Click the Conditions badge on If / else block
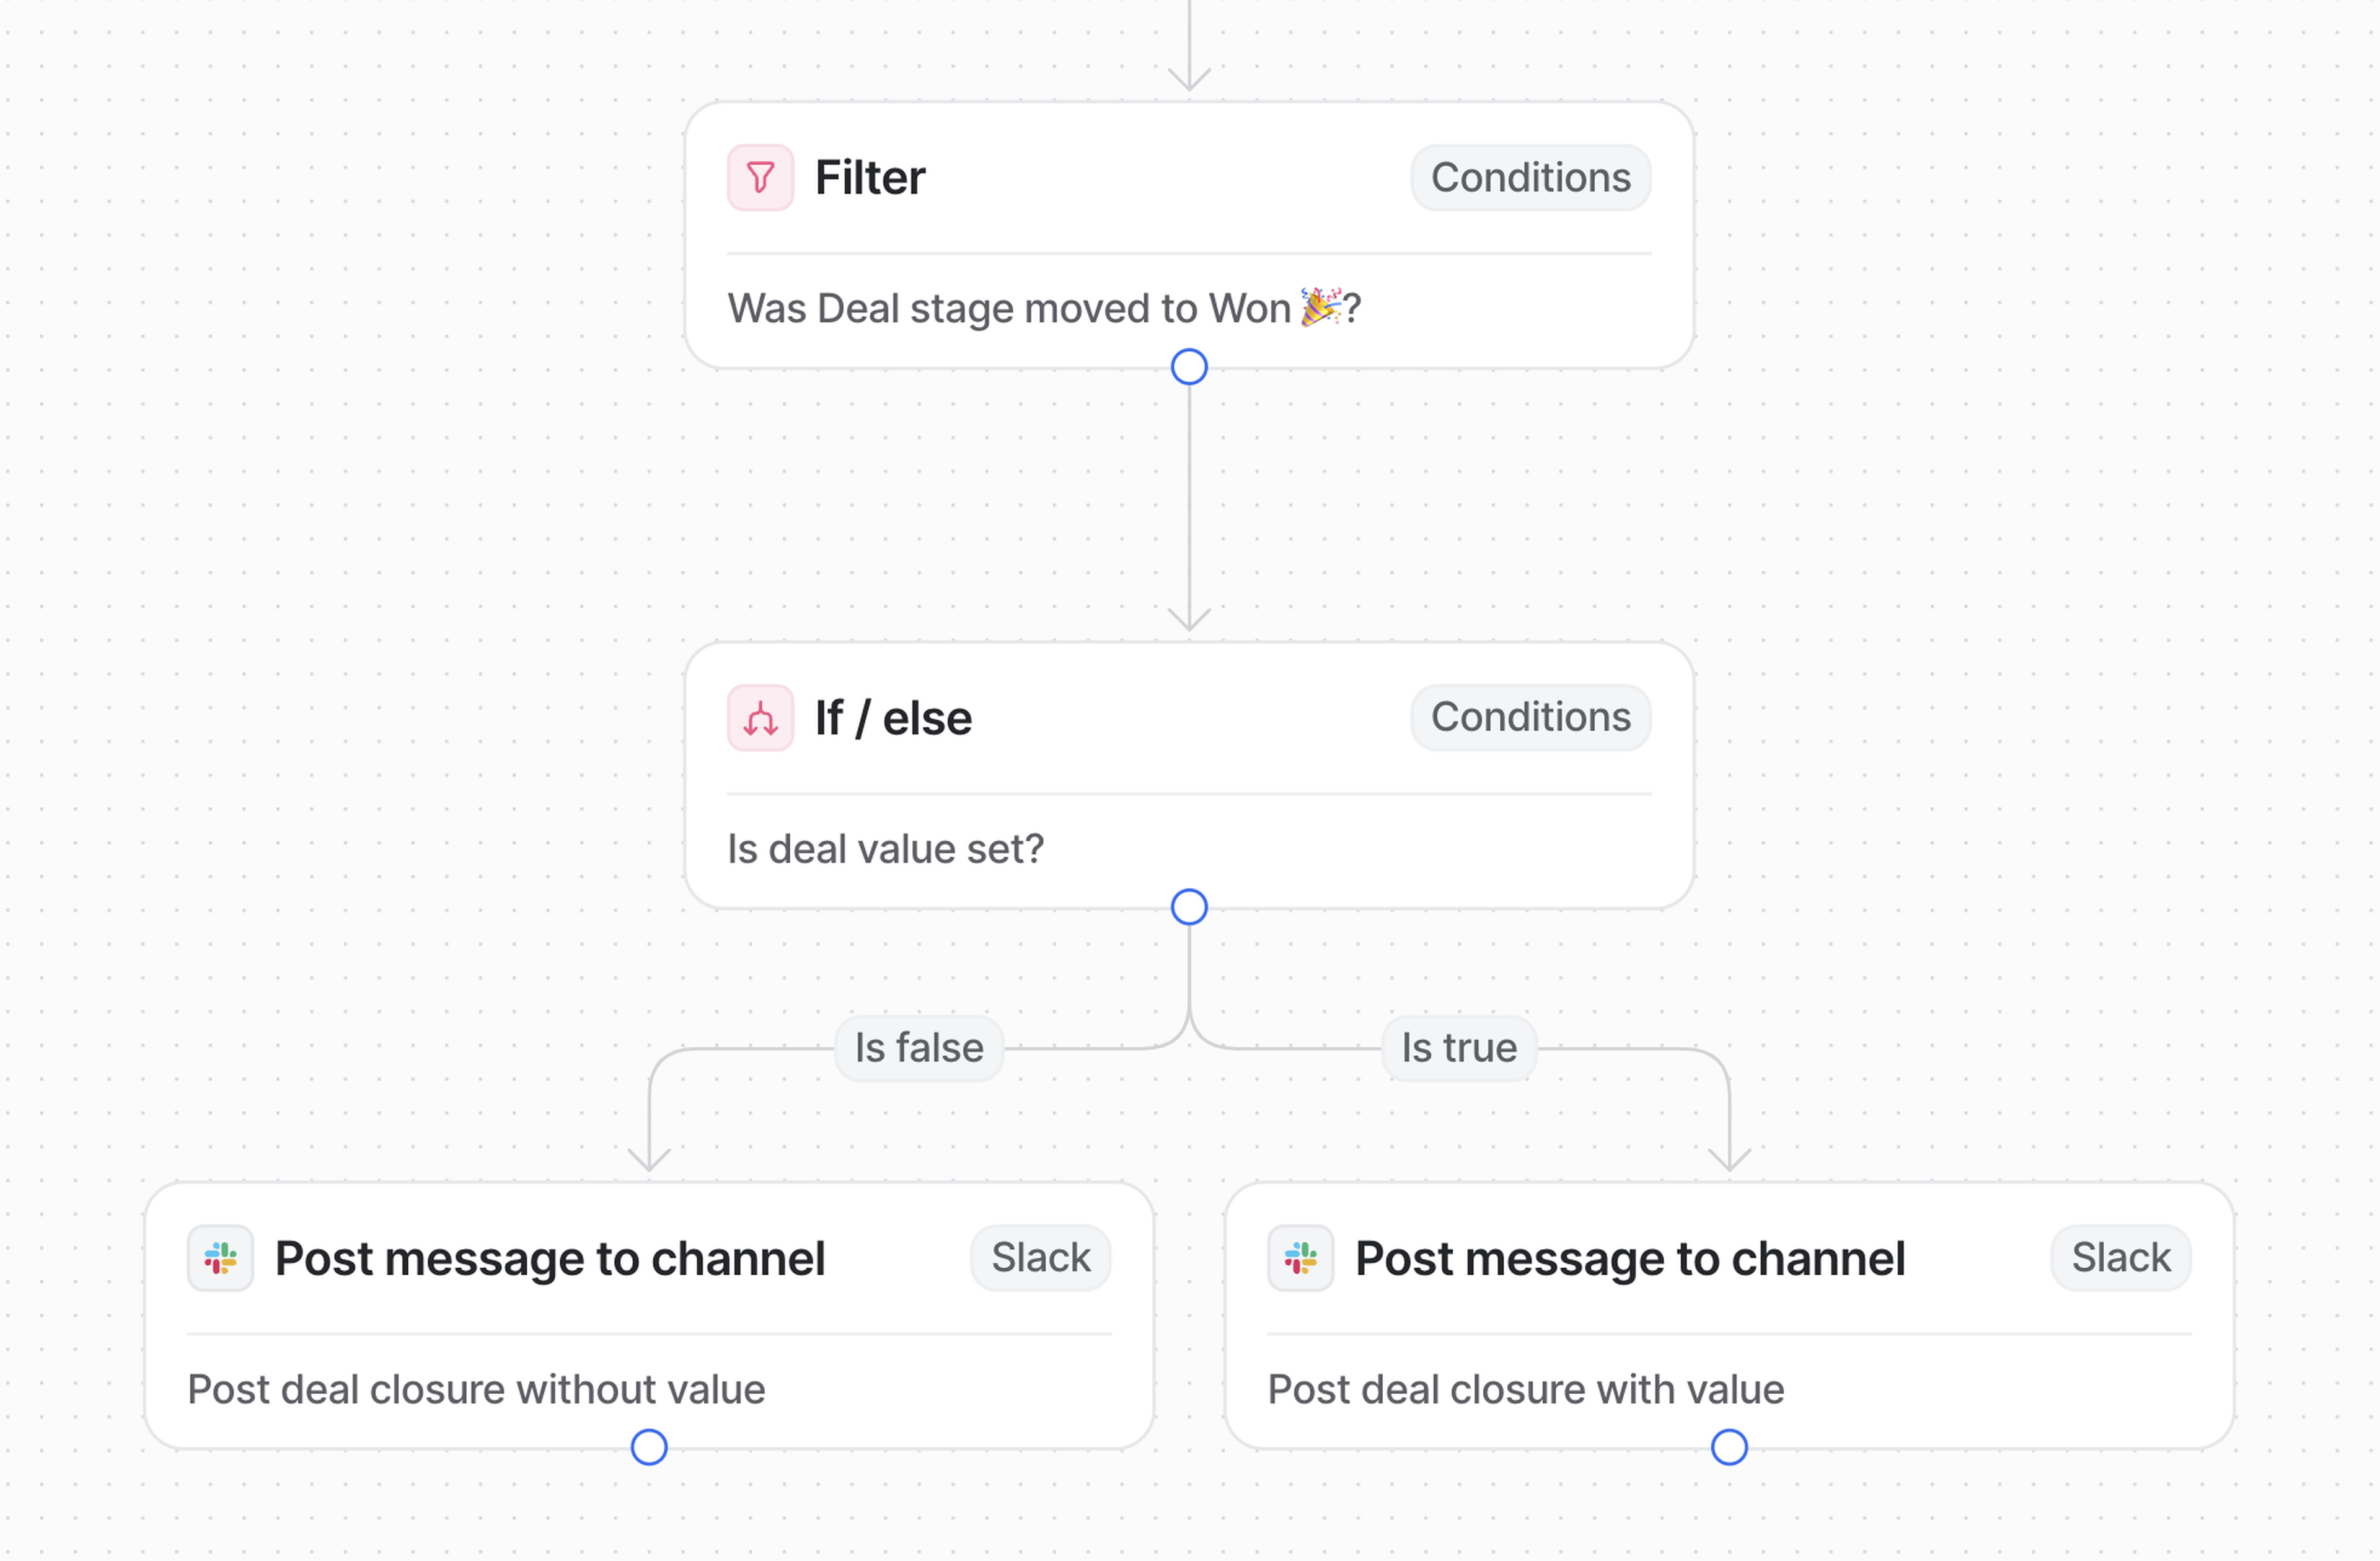The image size is (2380, 1561). (1530, 718)
